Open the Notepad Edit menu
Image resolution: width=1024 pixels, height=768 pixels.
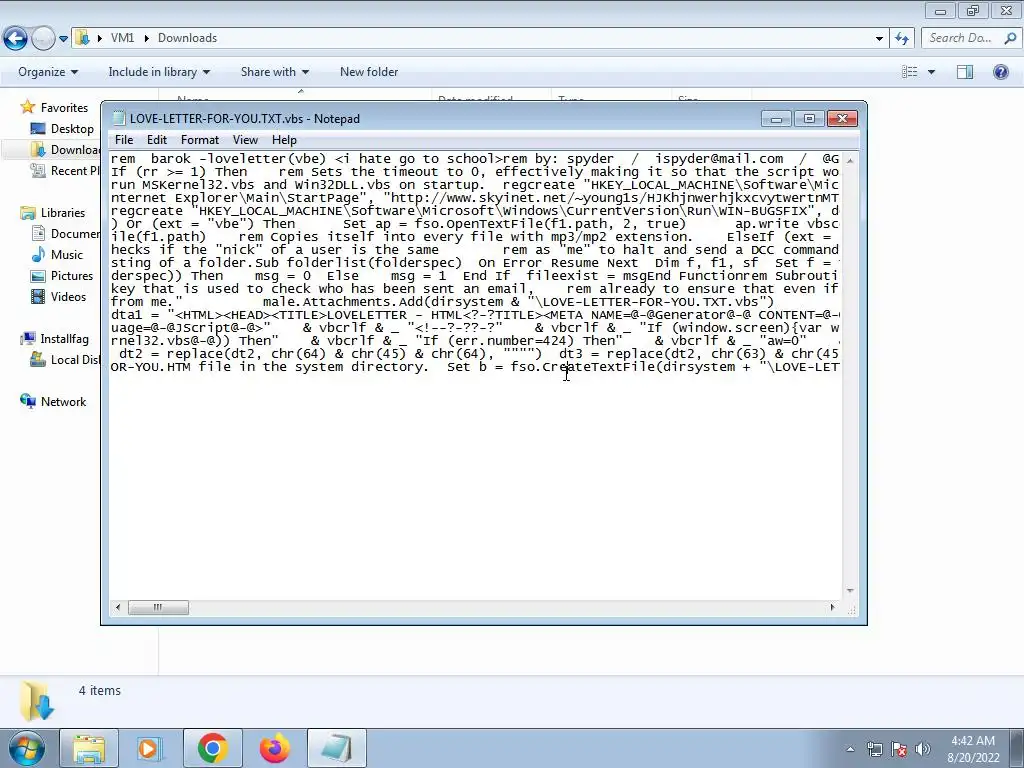(157, 140)
